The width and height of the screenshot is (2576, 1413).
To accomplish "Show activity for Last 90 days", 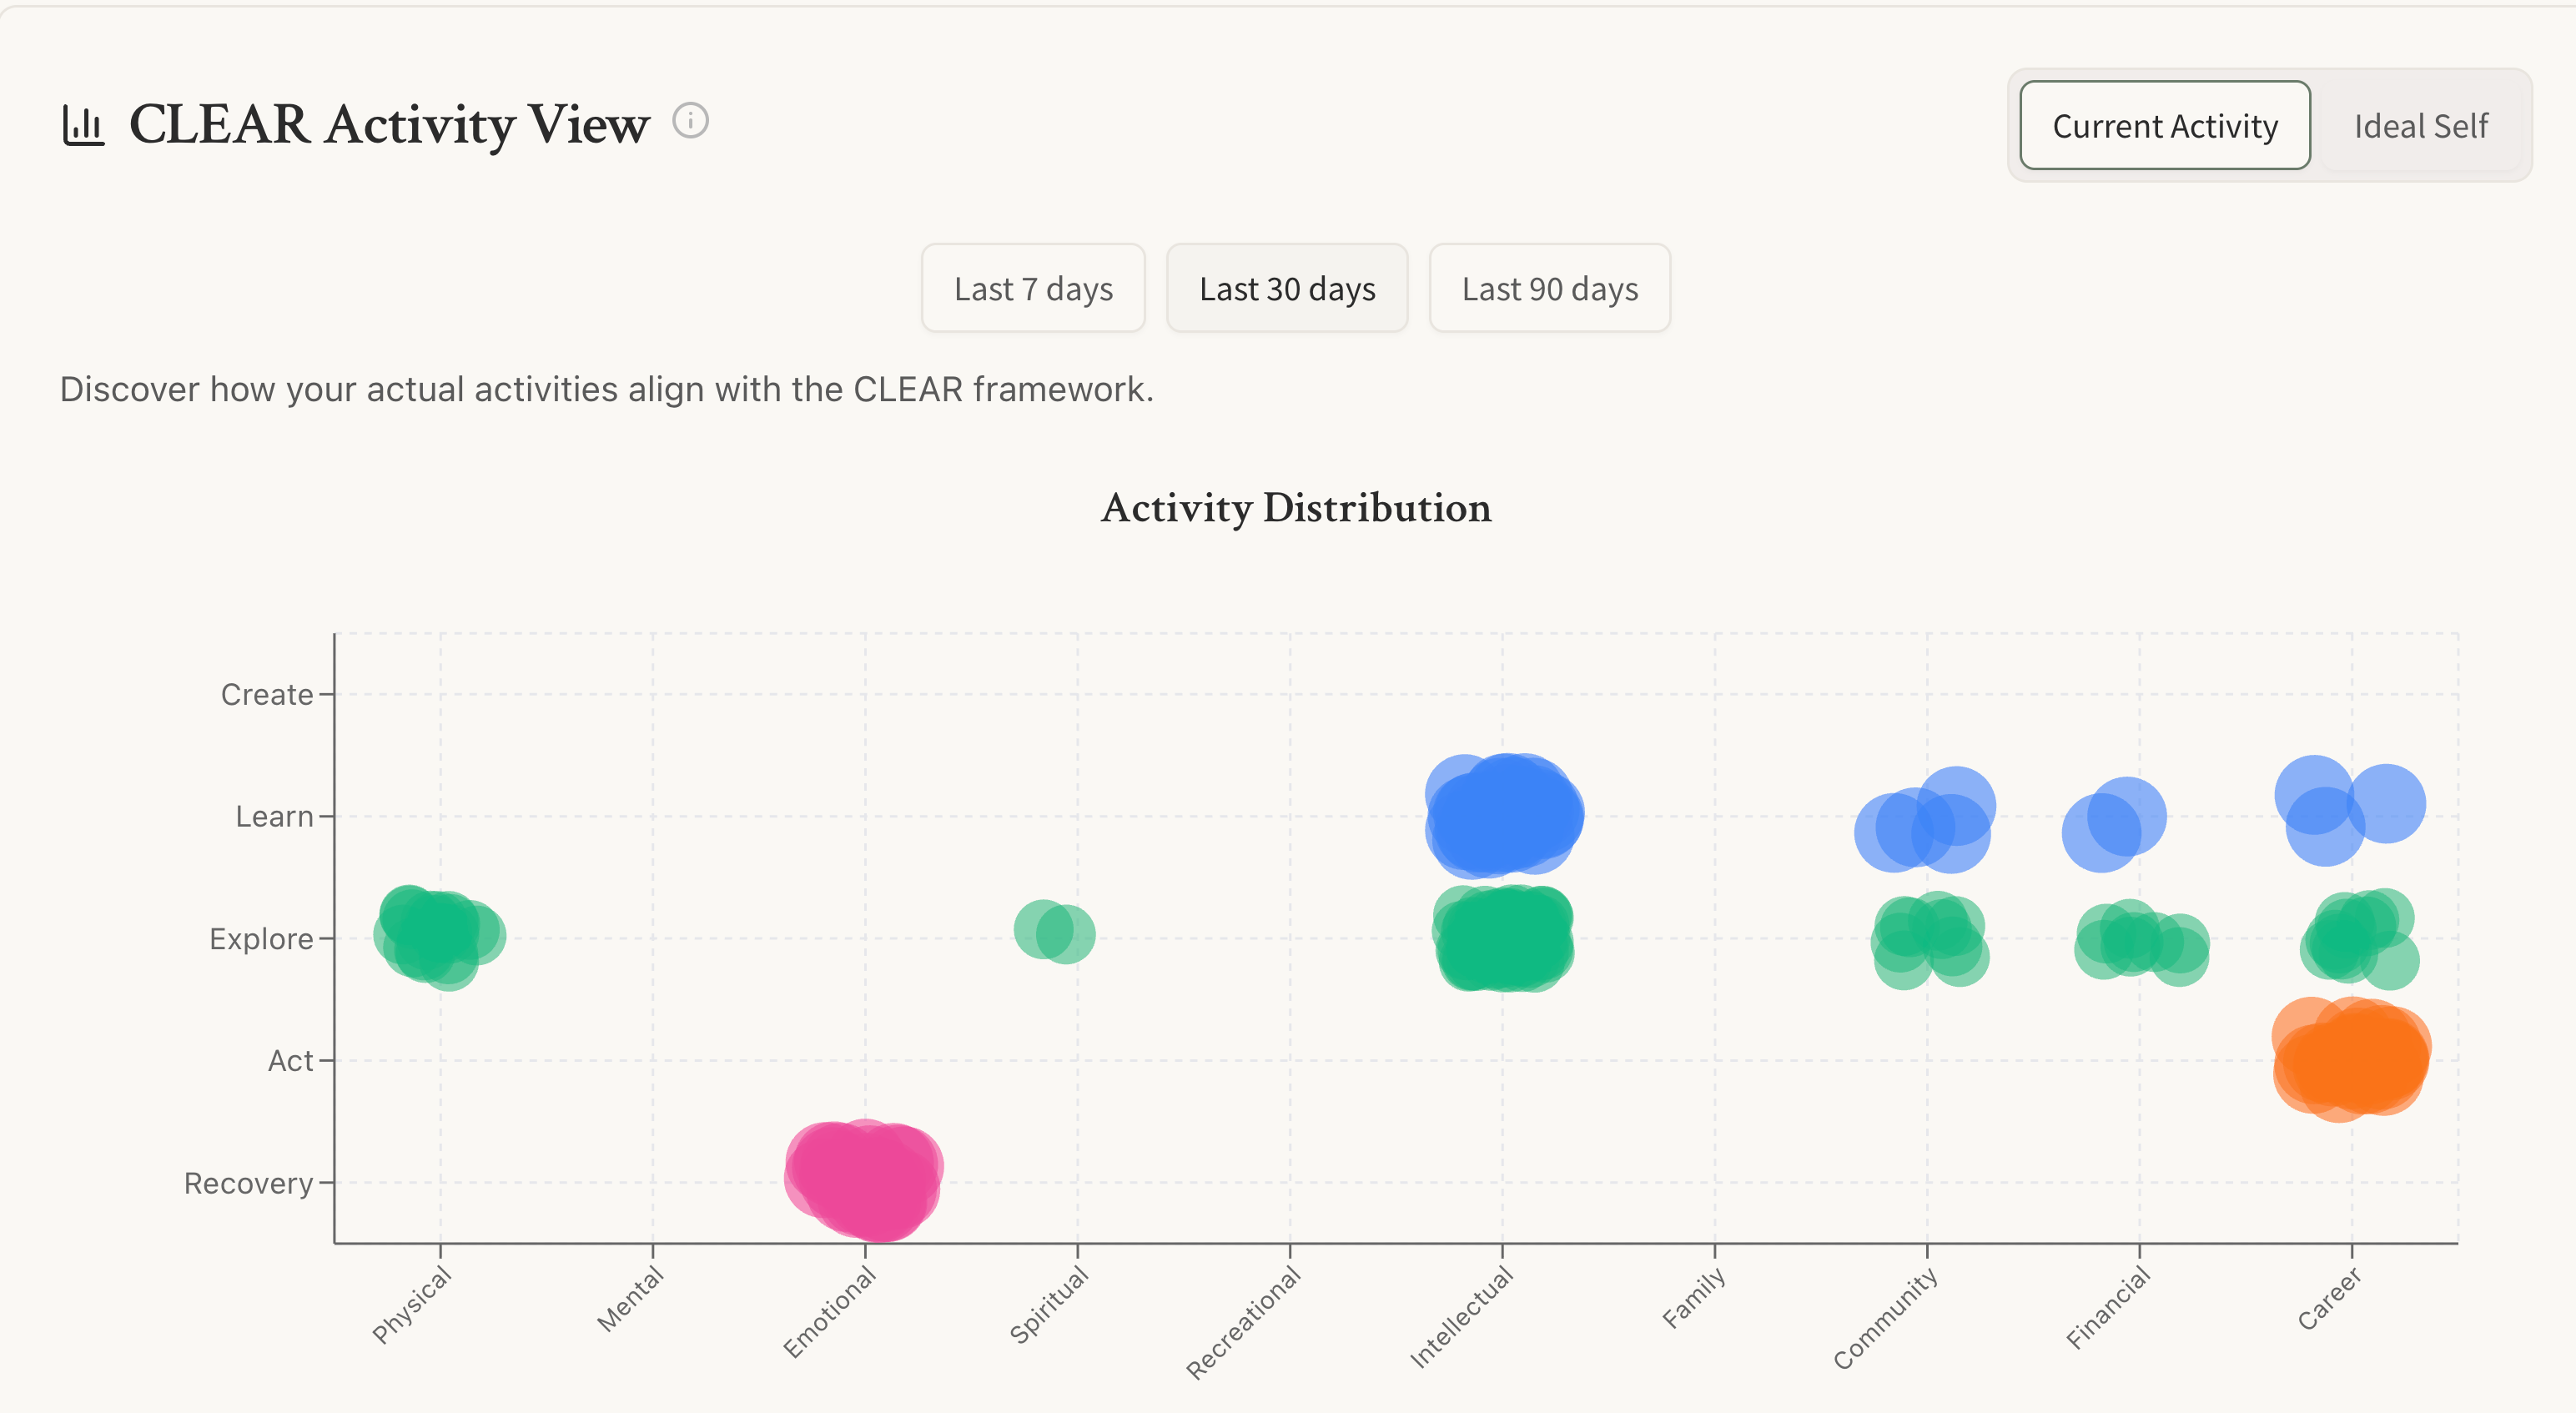I will pyautogui.click(x=1549, y=289).
